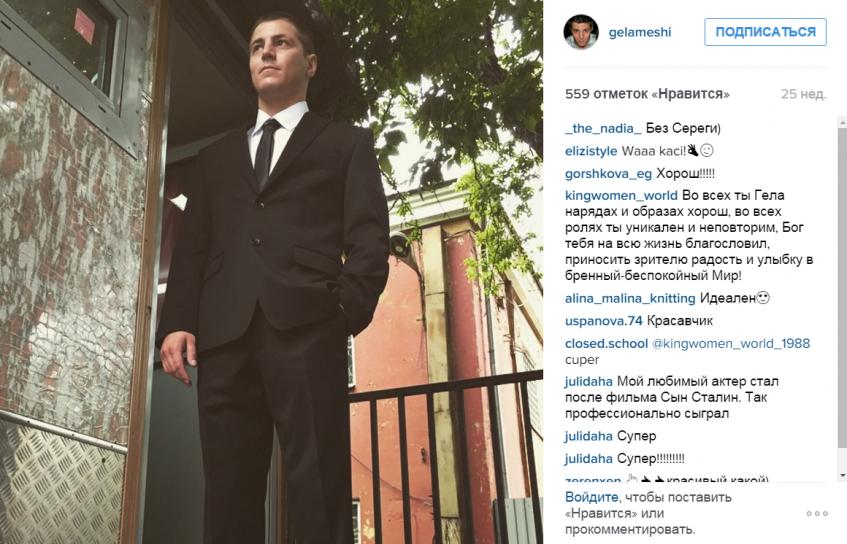Screen dimensions: 847x544
Task: Open alina_malina_knitting commenter profile
Action: tap(630, 298)
